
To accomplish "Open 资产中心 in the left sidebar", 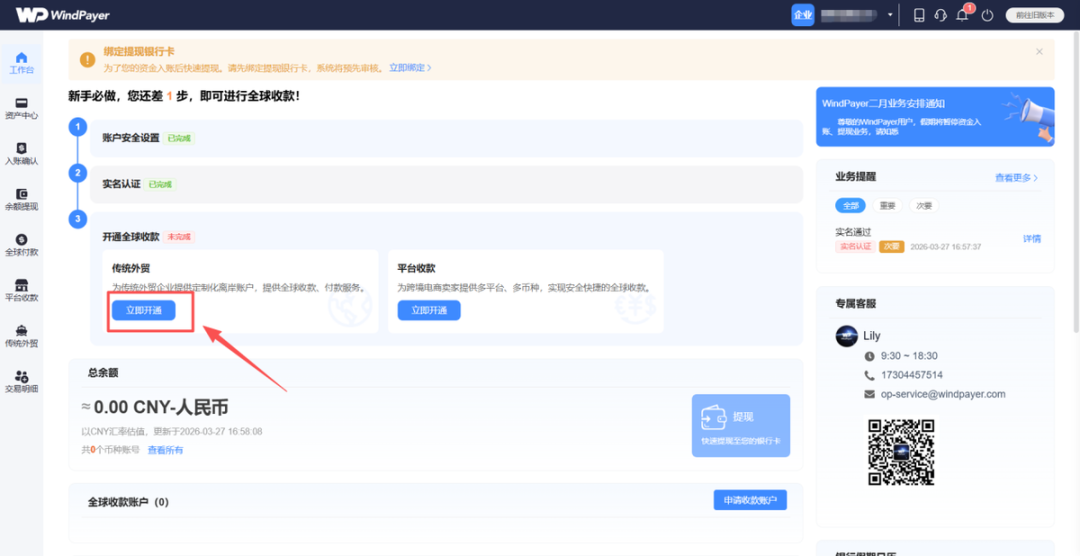I will pyautogui.click(x=21, y=108).
